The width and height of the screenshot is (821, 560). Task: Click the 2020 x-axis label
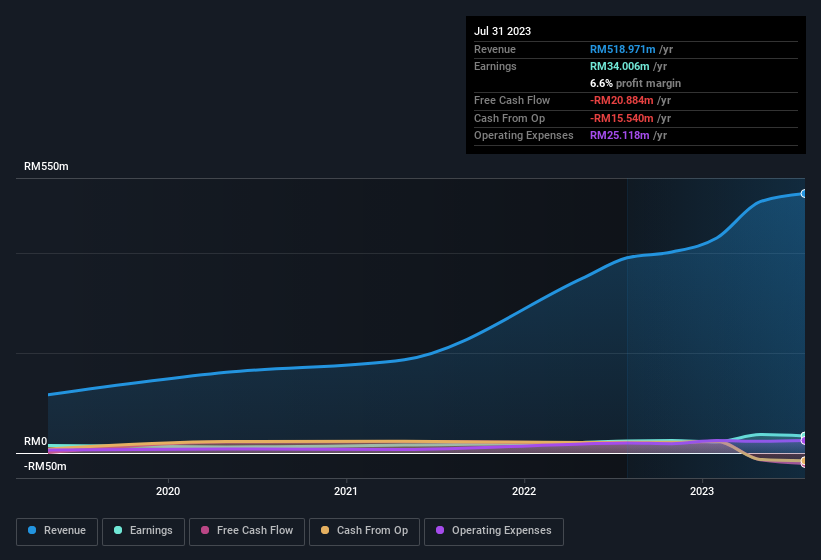[168, 491]
